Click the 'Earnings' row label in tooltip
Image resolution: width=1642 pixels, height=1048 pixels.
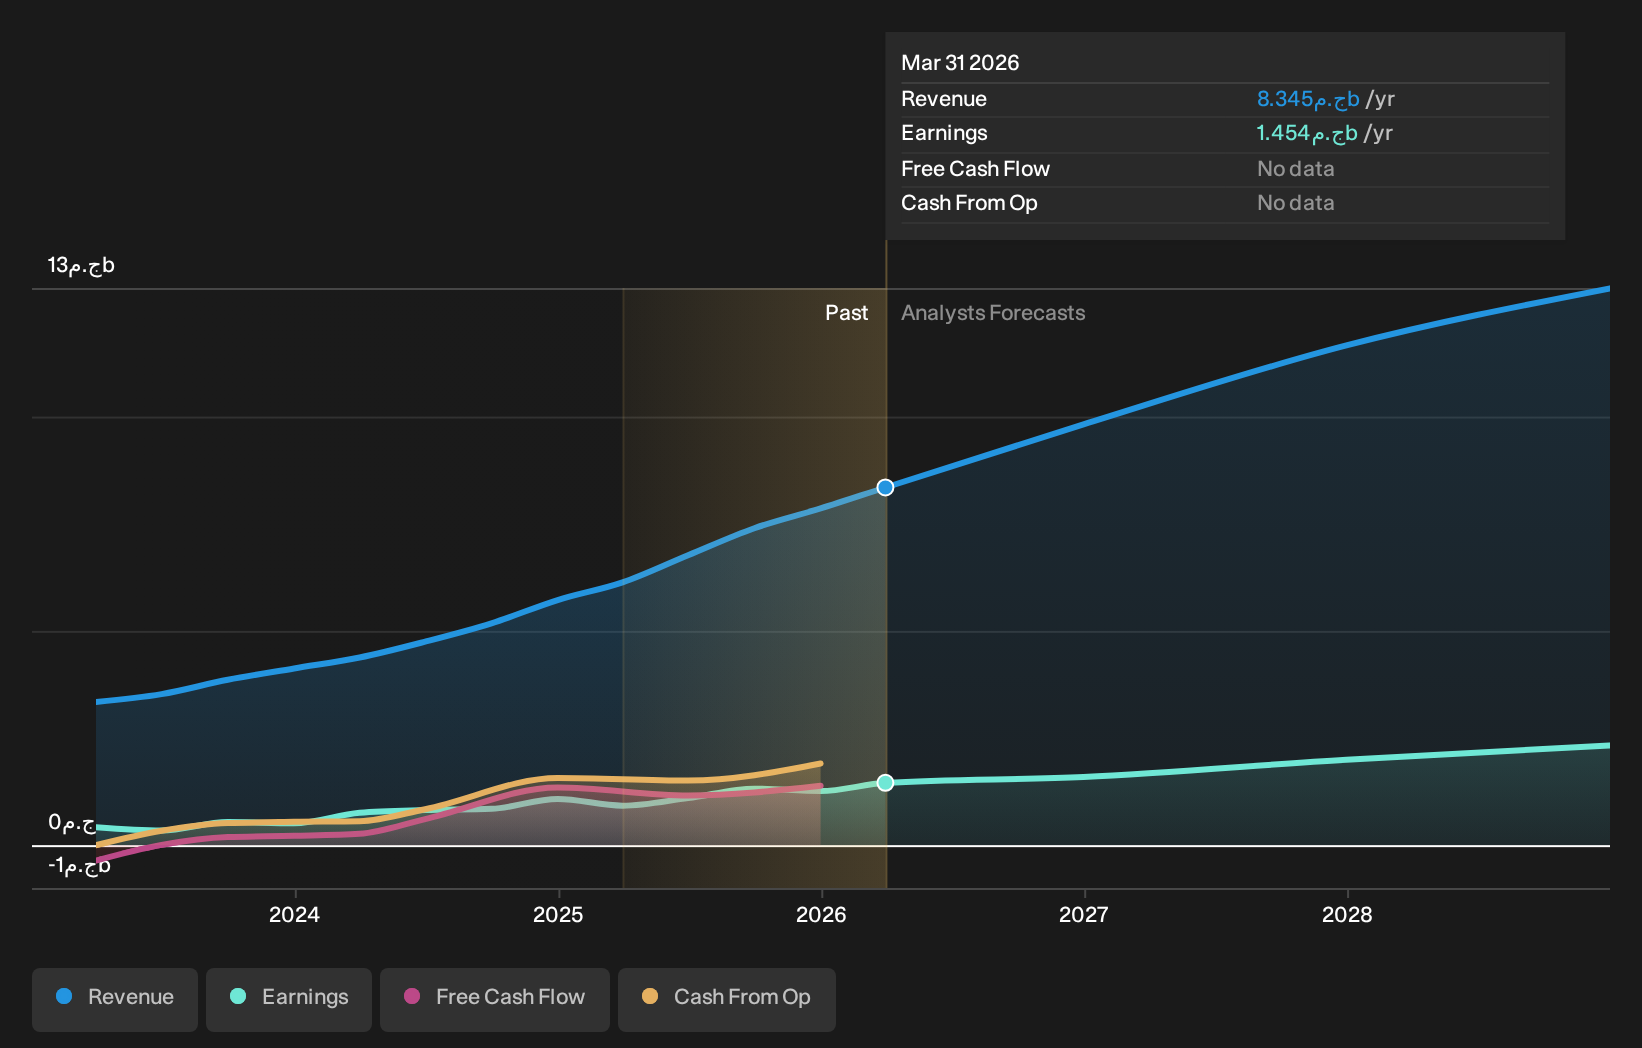pos(944,133)
